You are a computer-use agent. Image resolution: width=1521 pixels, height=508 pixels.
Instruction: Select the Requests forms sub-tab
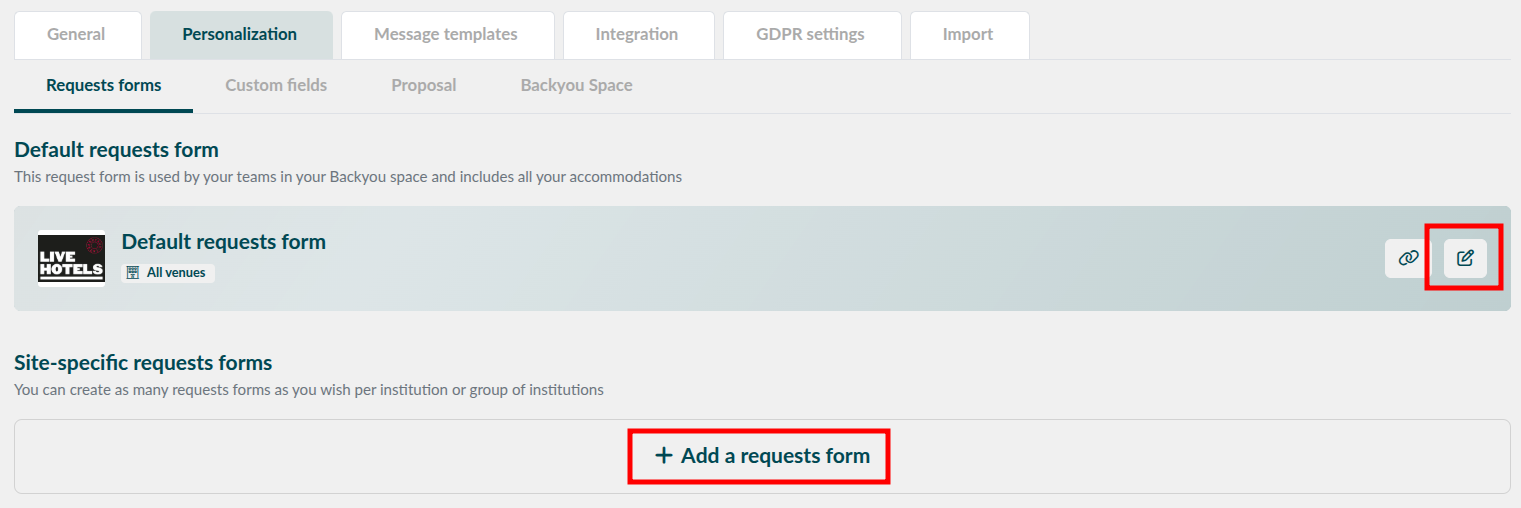coord(104,85)
